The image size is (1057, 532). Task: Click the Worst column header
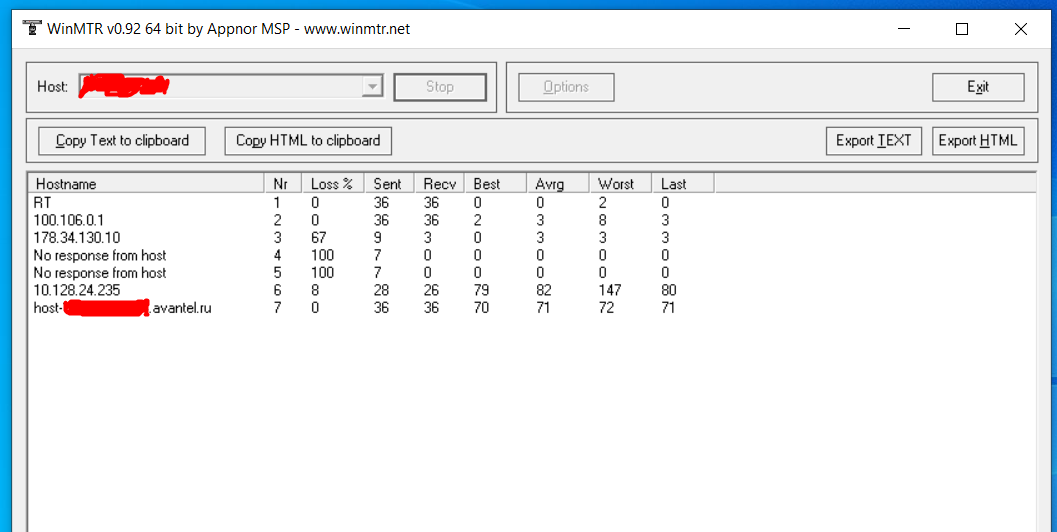621,184
